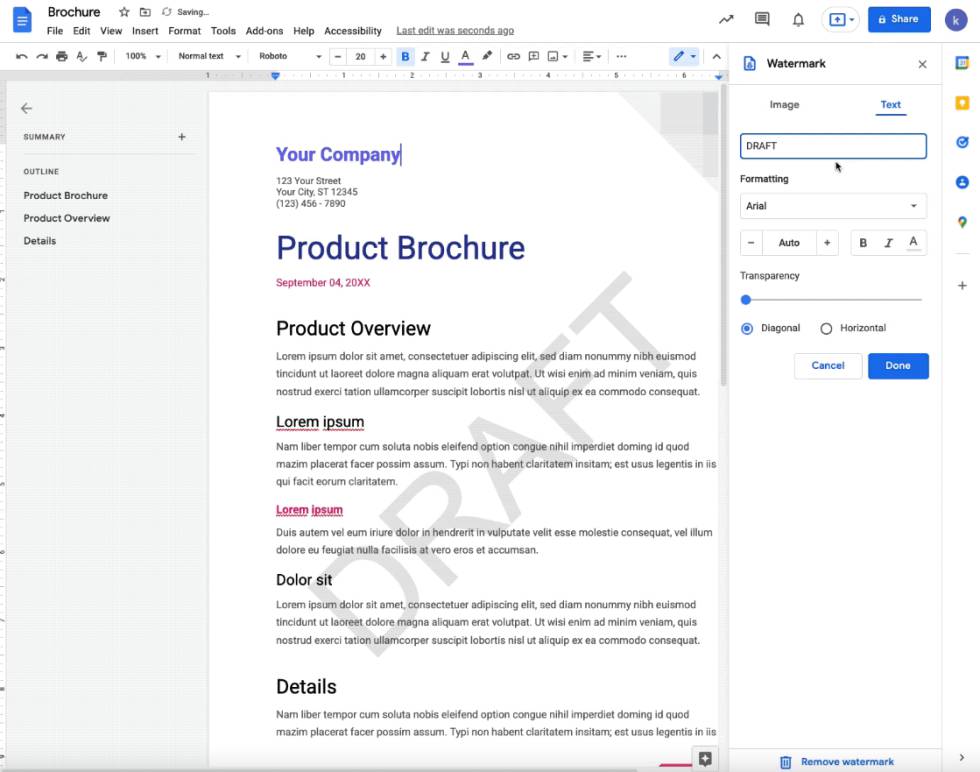This screenshot has width=980, height=772.
Task: Open the text alignment dropdown
Action: (591, 56)
